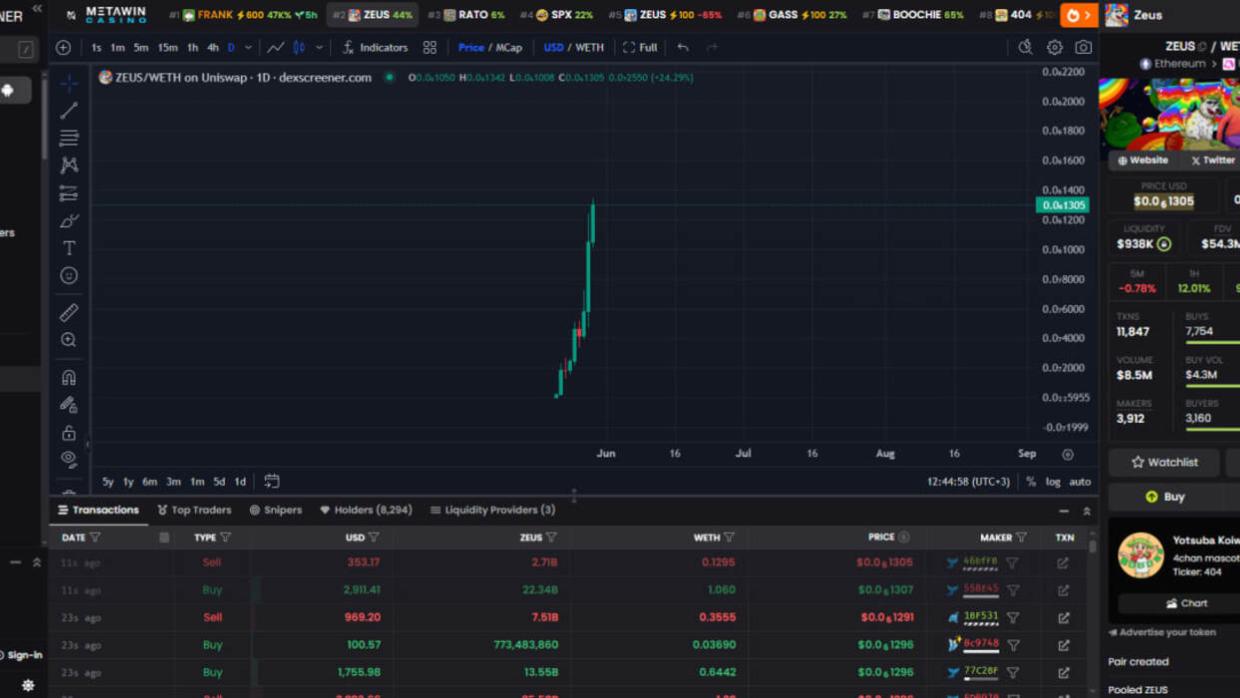
Task: Select the brush drawing tool
Action: (x=69, y=220)
